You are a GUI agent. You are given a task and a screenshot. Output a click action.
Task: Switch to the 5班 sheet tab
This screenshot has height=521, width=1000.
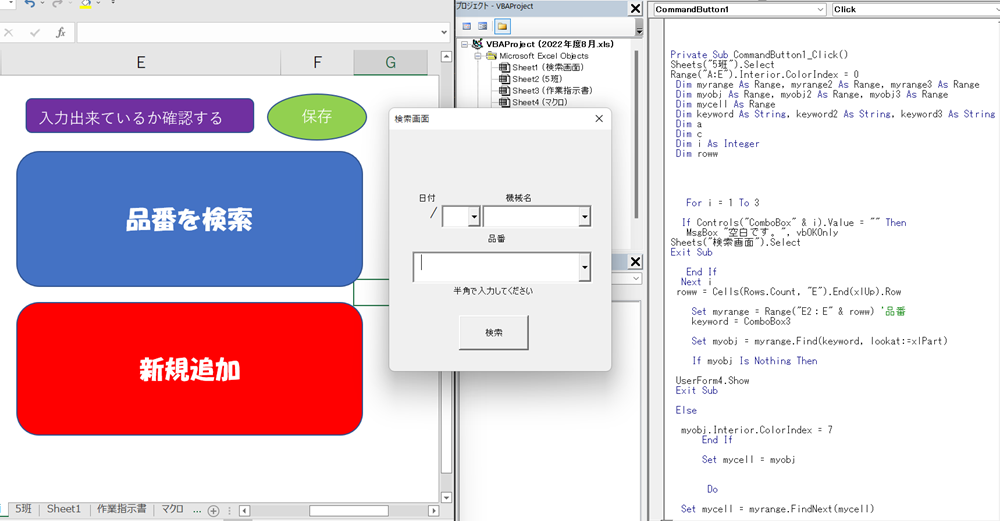[23, 509]
